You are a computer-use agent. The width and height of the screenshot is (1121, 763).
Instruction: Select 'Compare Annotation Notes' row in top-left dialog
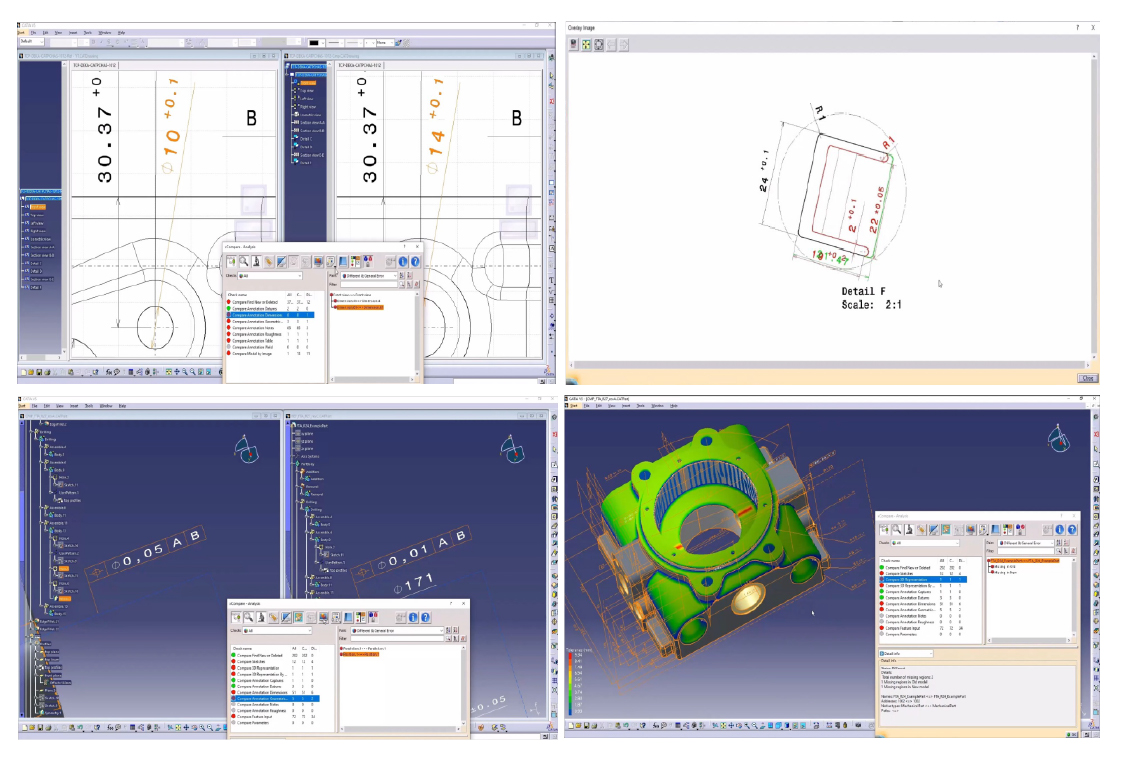269,328
